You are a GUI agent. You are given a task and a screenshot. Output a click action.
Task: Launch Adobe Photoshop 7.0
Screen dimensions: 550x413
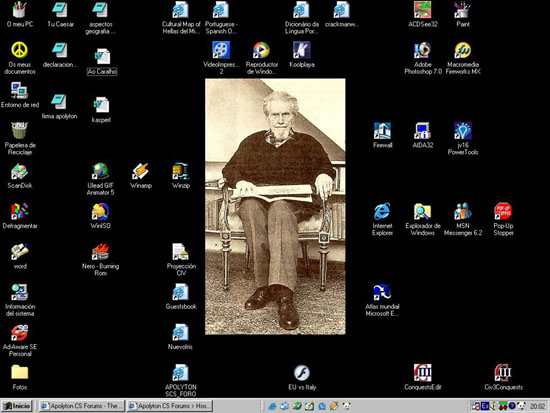coord(422,50)
